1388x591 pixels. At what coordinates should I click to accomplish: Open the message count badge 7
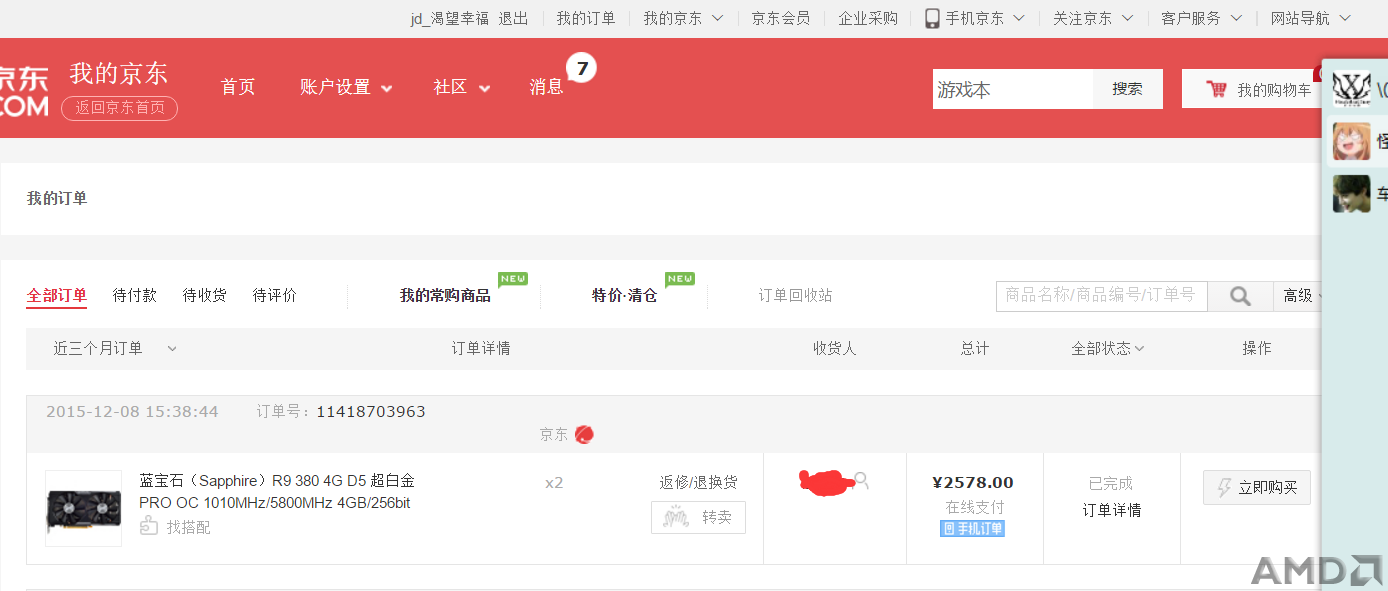point(581,68)
